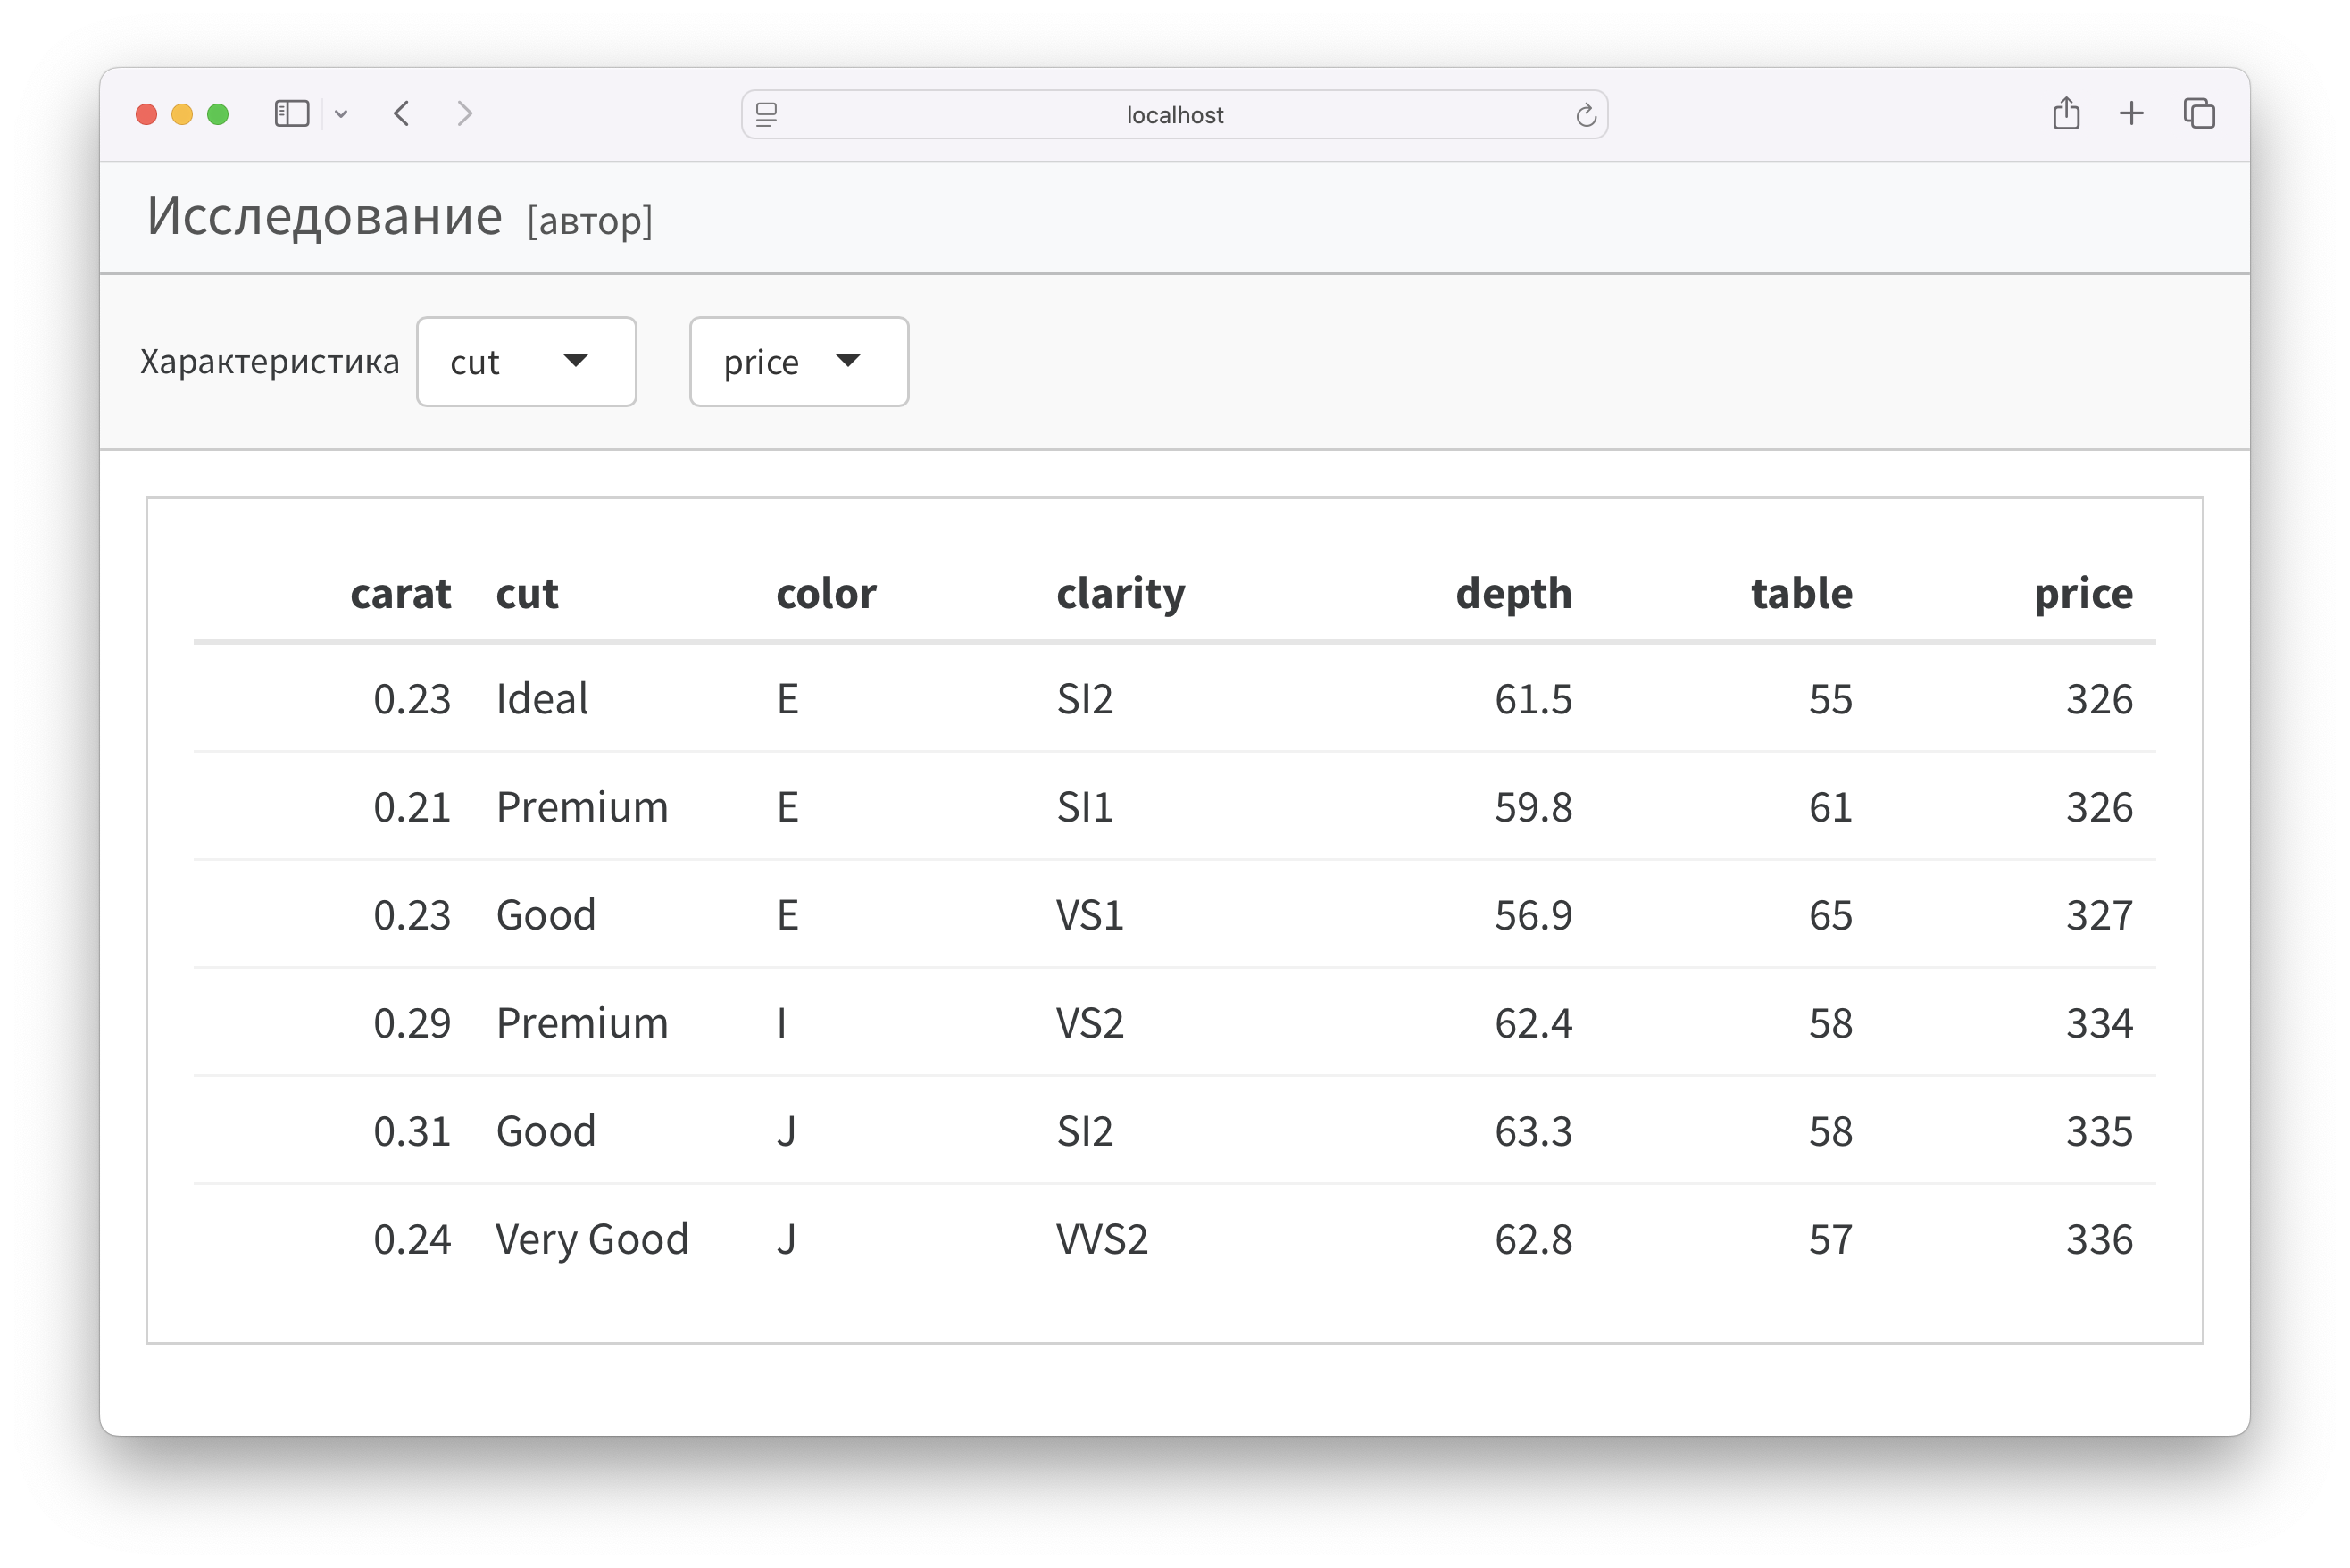Click the VS1 clarity cell
2350x1568 pixels.
click(1090, 916)
